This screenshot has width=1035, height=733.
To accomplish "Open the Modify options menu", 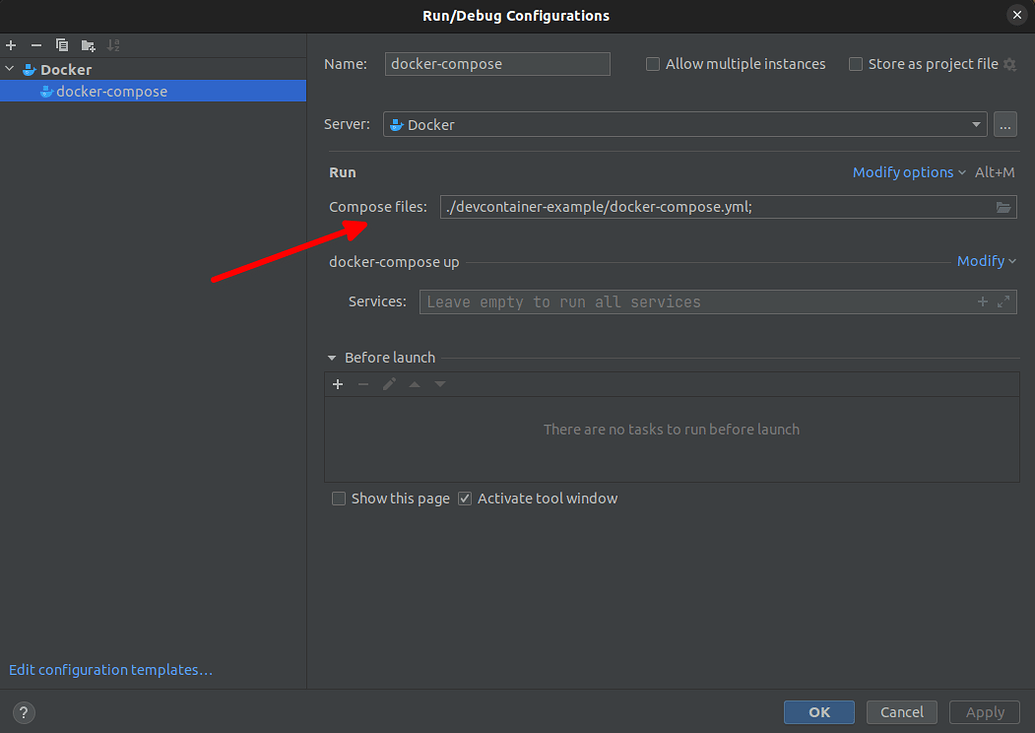I will (x=903, y=172).
